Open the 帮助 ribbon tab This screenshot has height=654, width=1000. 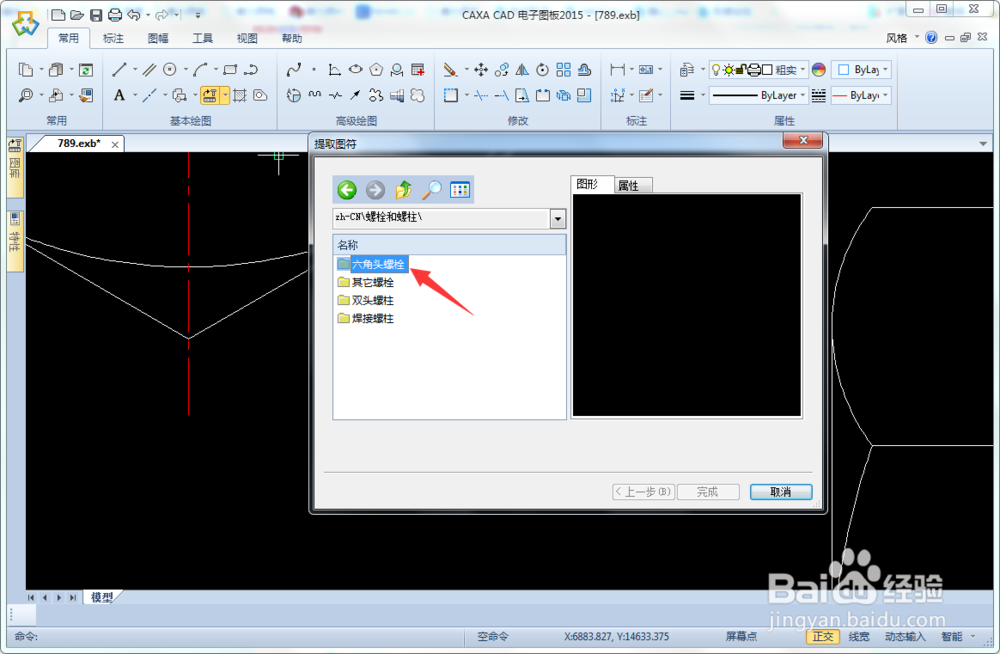coord(291,38)
